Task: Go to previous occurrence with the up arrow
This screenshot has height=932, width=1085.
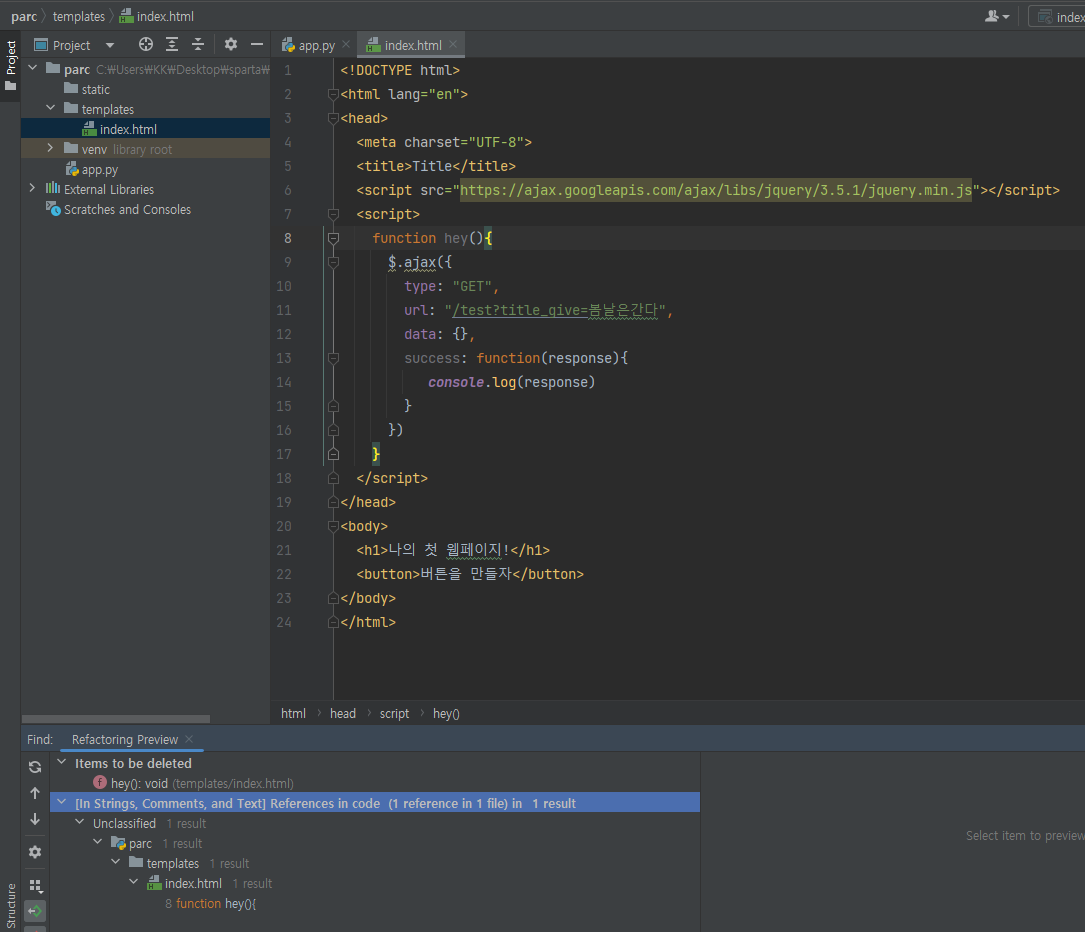Action: pyautogui.click(x=35, y=793)
